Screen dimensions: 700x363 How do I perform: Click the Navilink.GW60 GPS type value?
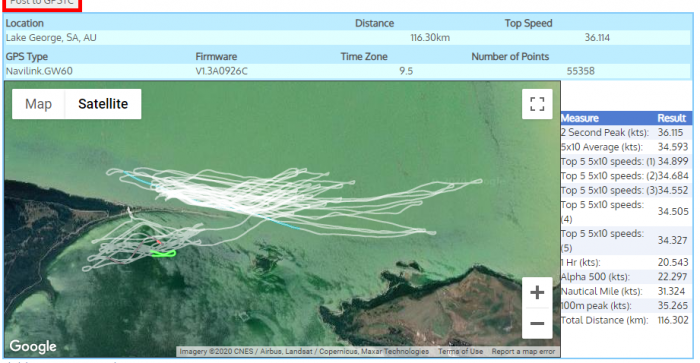point(39,71)
